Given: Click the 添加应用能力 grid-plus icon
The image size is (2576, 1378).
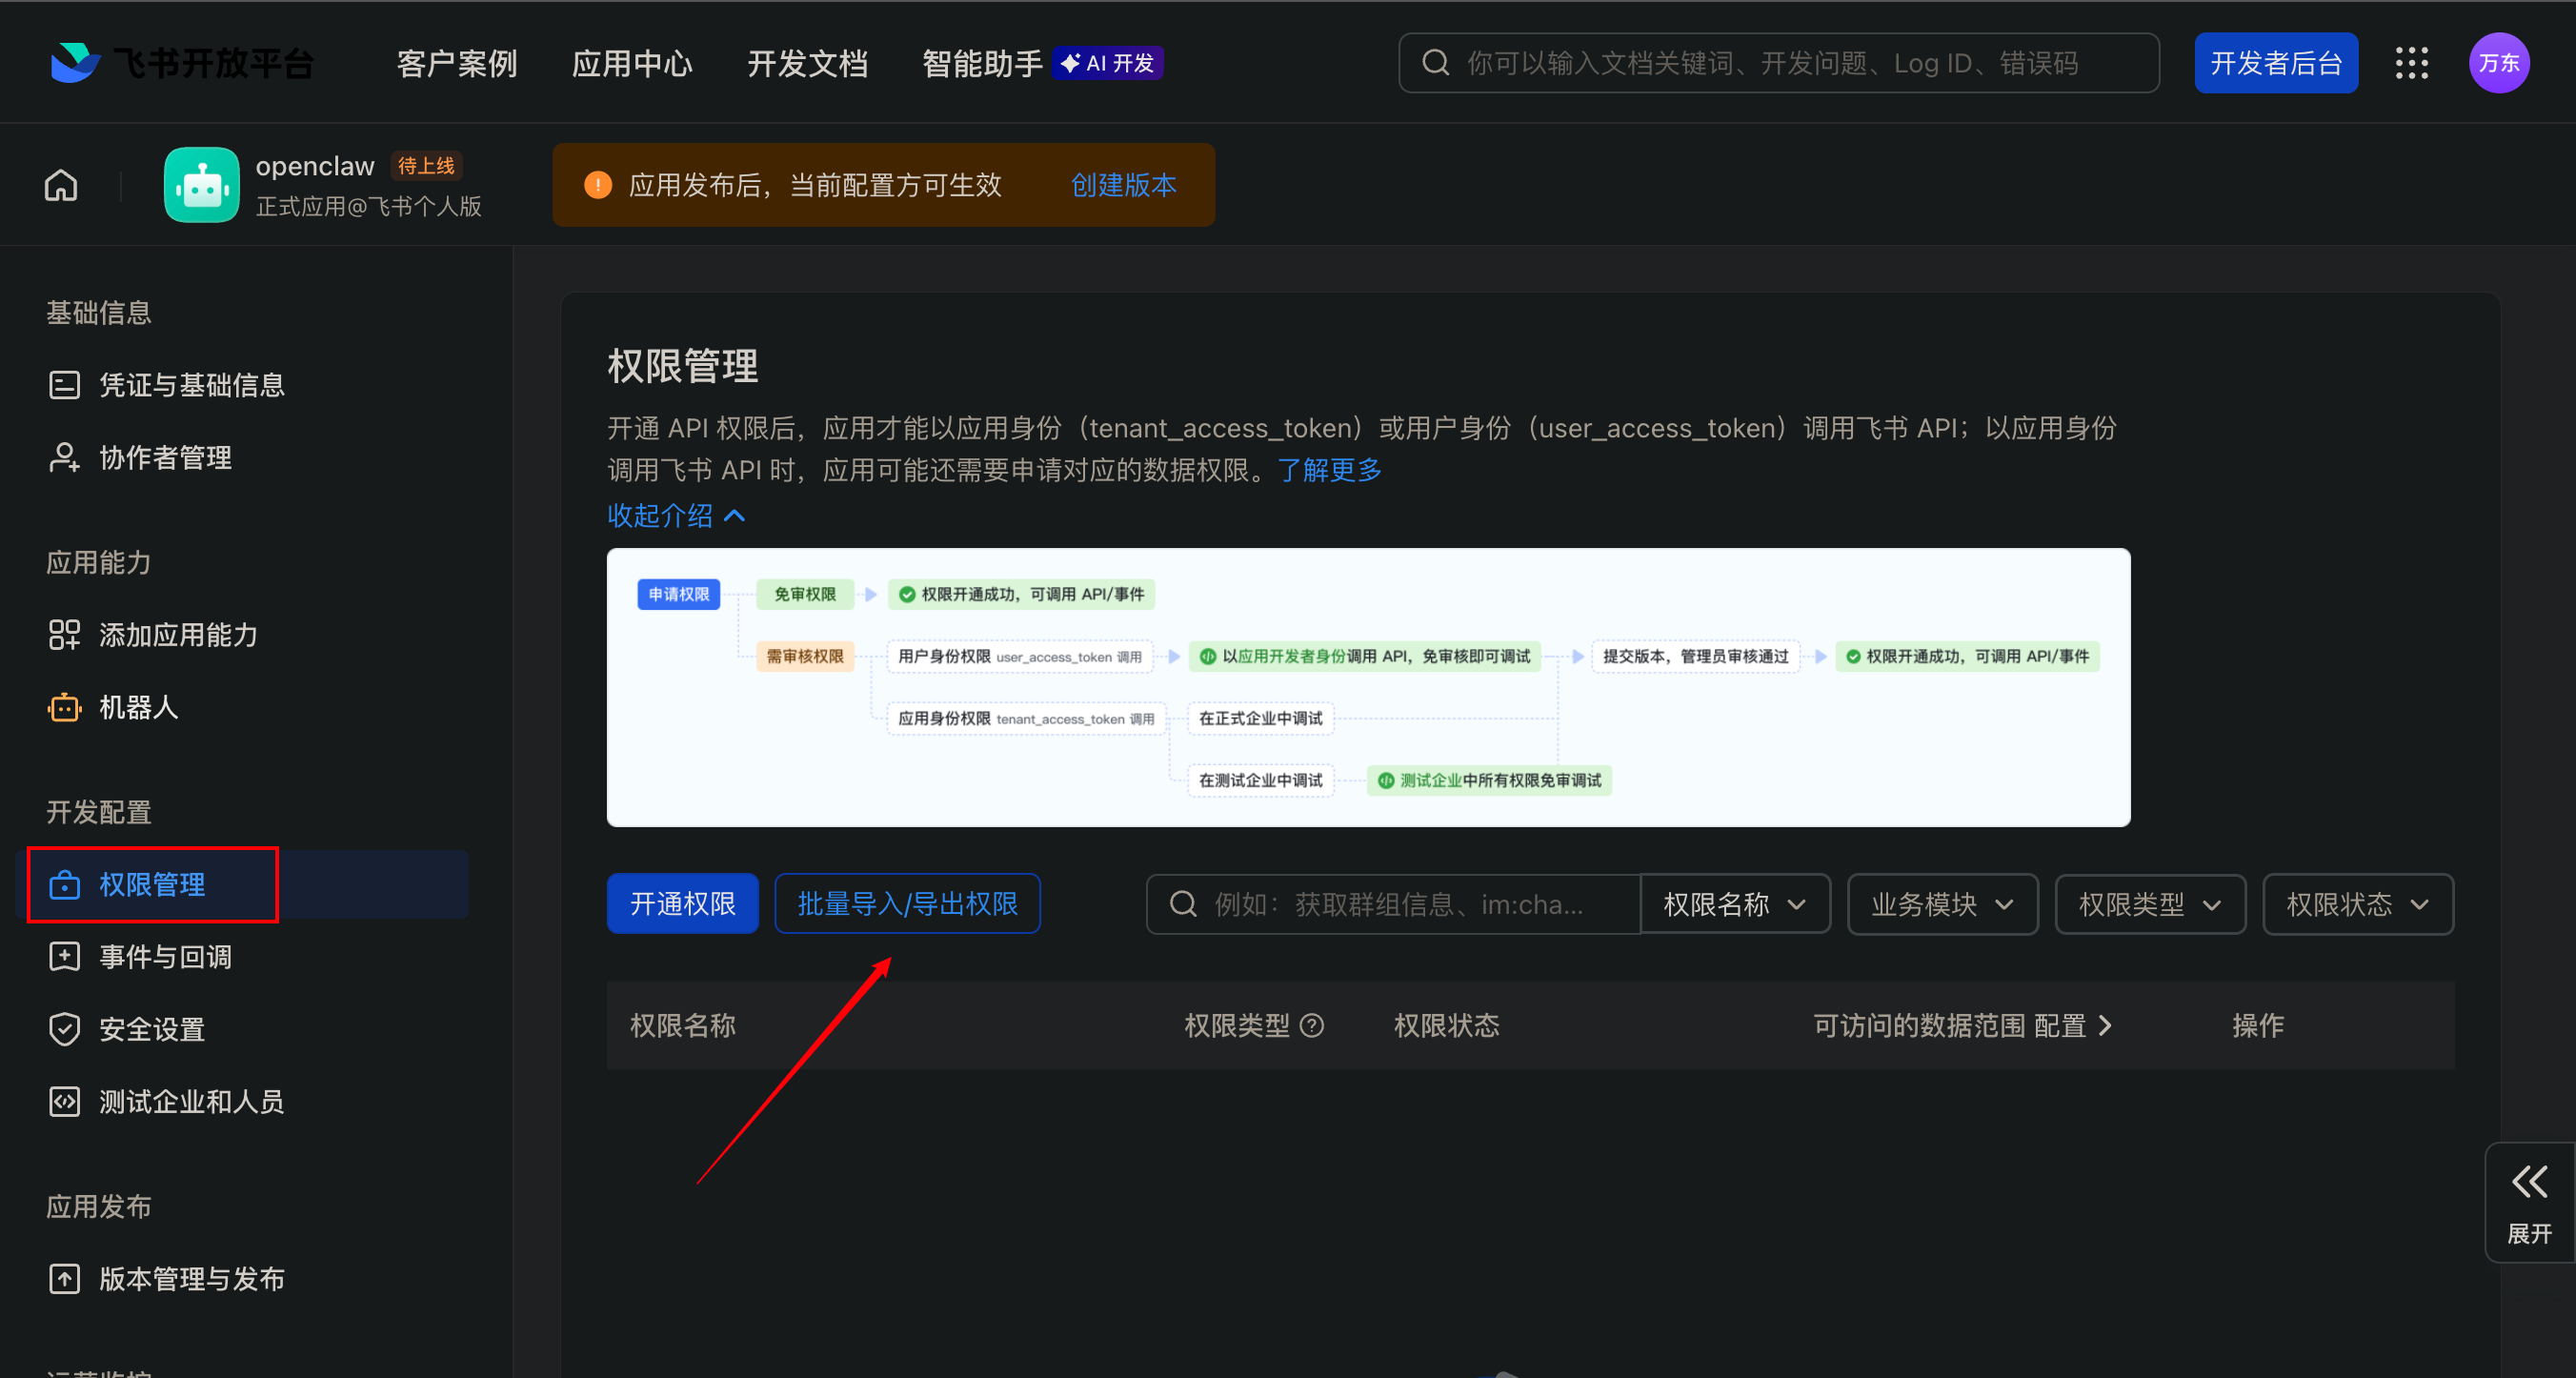Looking at the screenshot, I should point(64,635).
